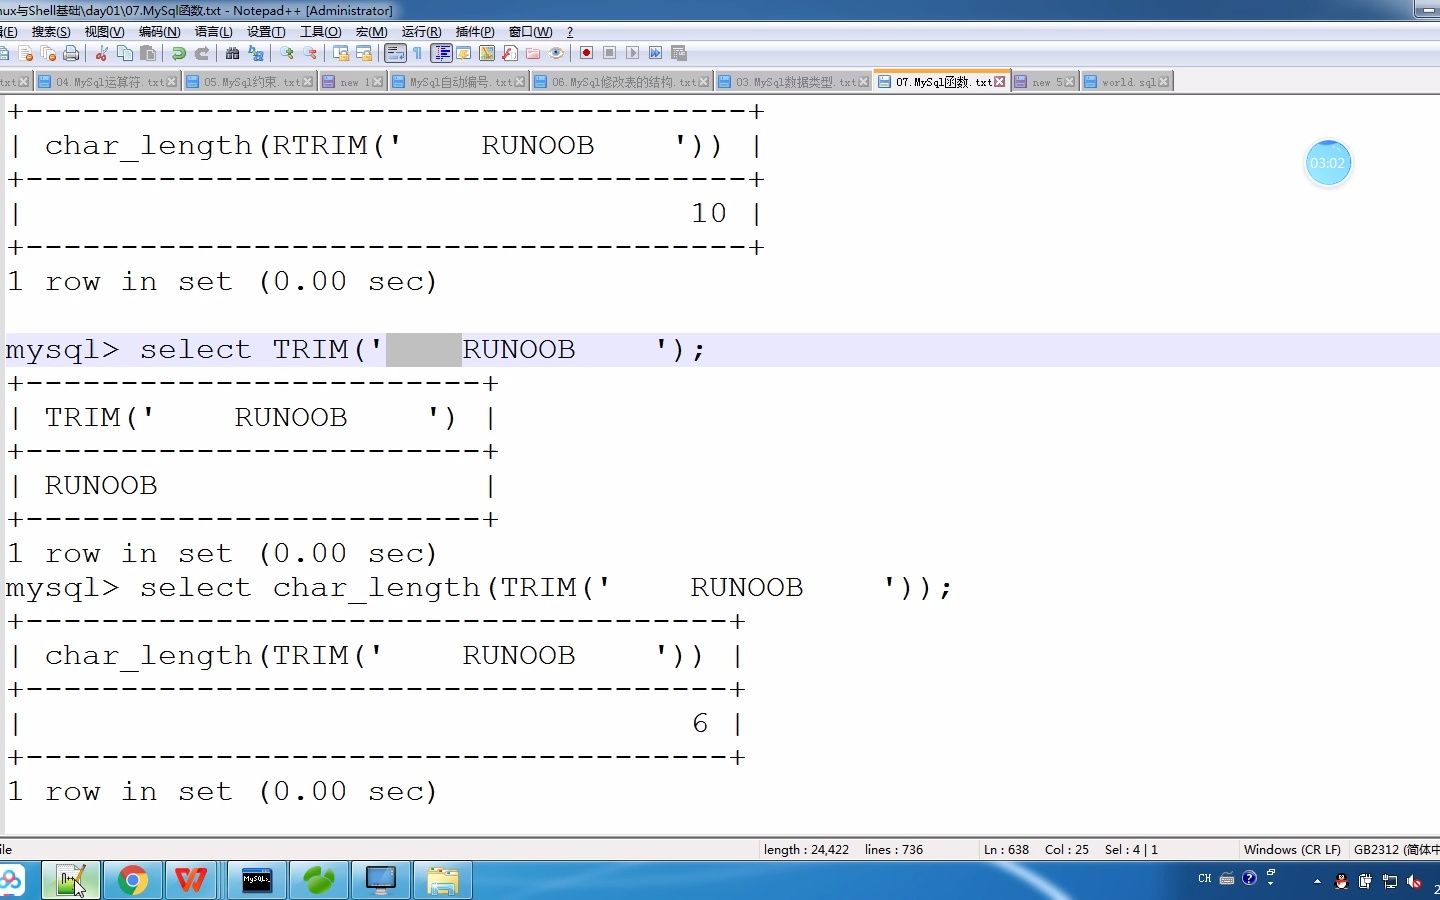The height and width of the screenshot is (900, 1440).
Task: Open Find dialog with the binoculars icon
Action: pyautogui.click(x=233, y=53)
